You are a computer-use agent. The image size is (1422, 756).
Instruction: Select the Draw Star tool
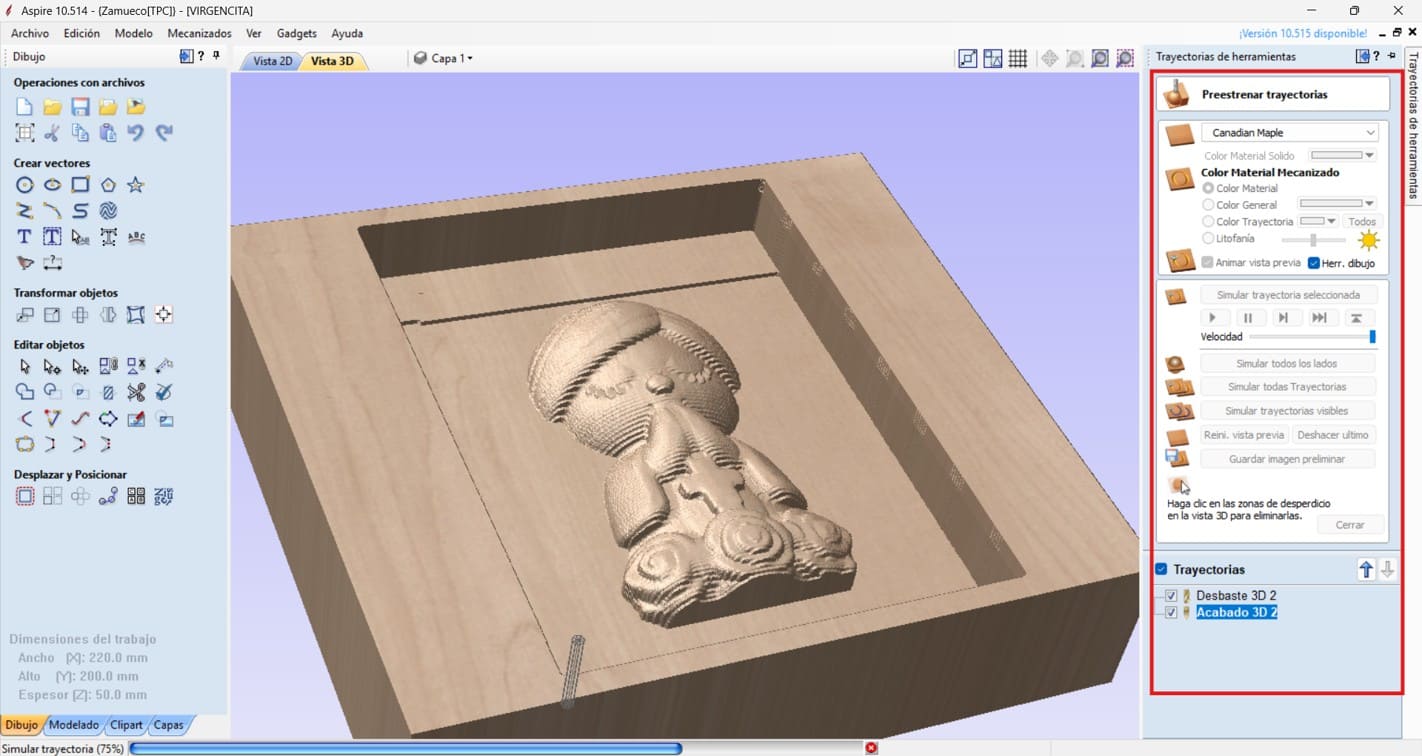pyautogui.click(x=136, y=185)
